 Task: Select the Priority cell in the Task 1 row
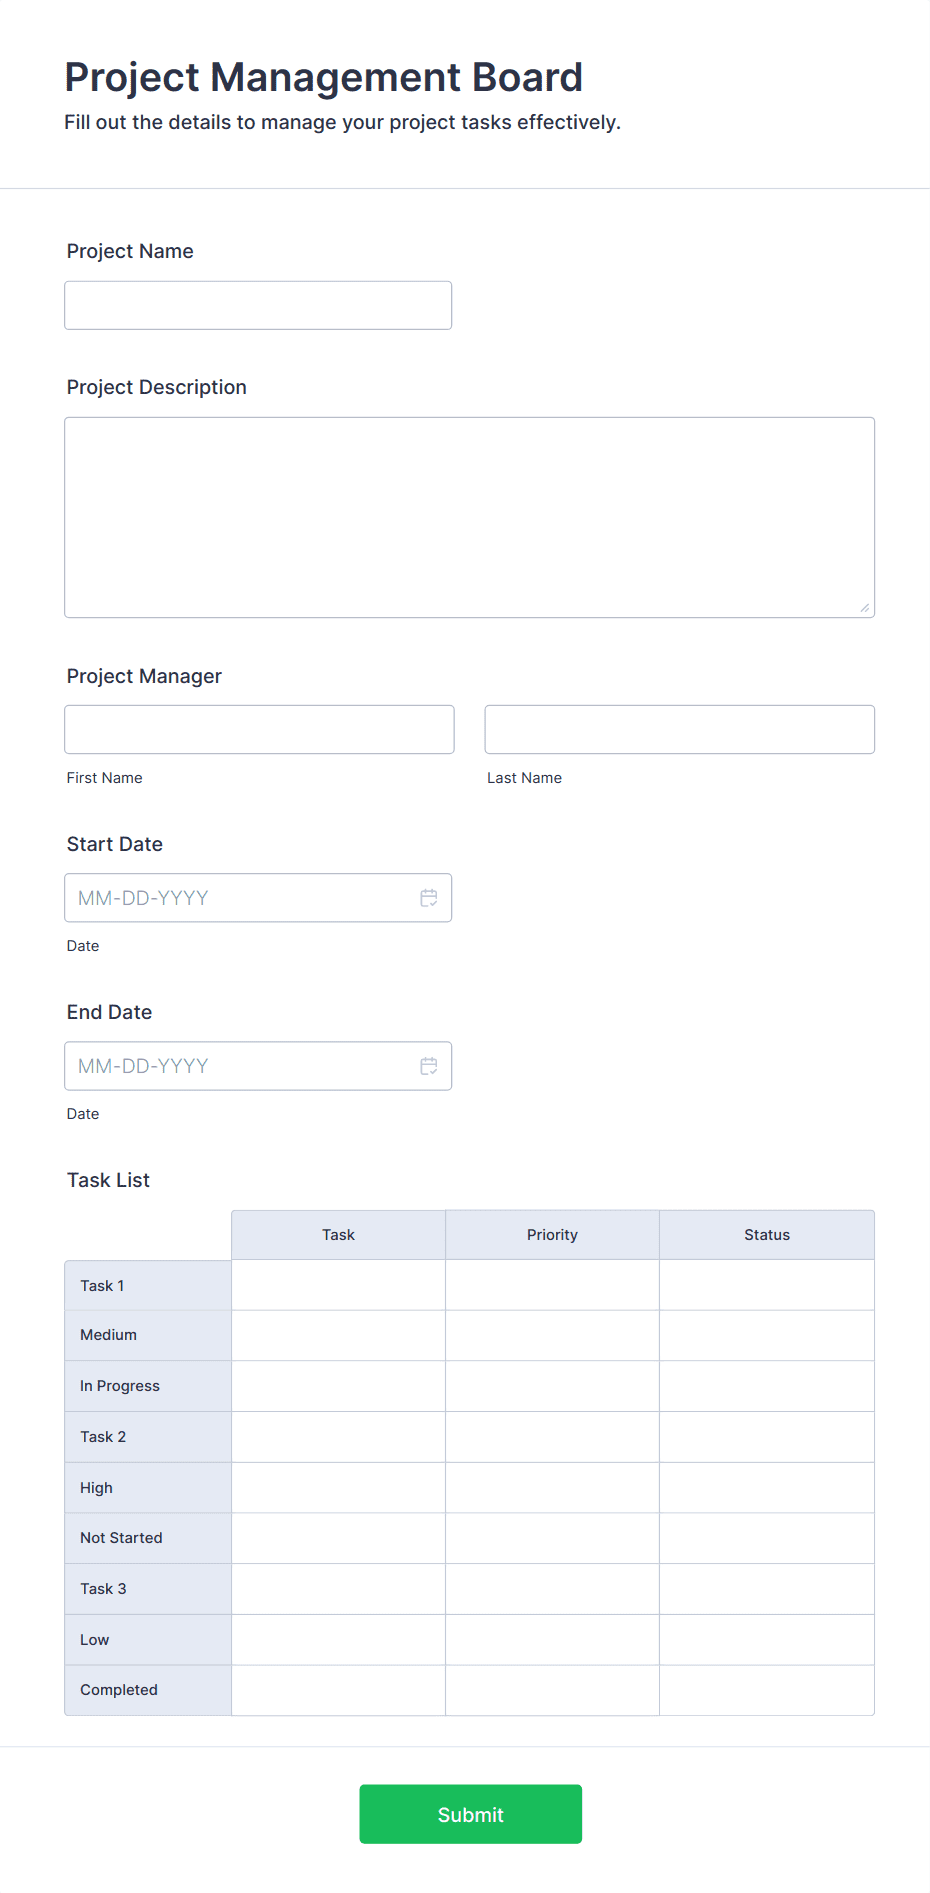tap(552, 1285)
